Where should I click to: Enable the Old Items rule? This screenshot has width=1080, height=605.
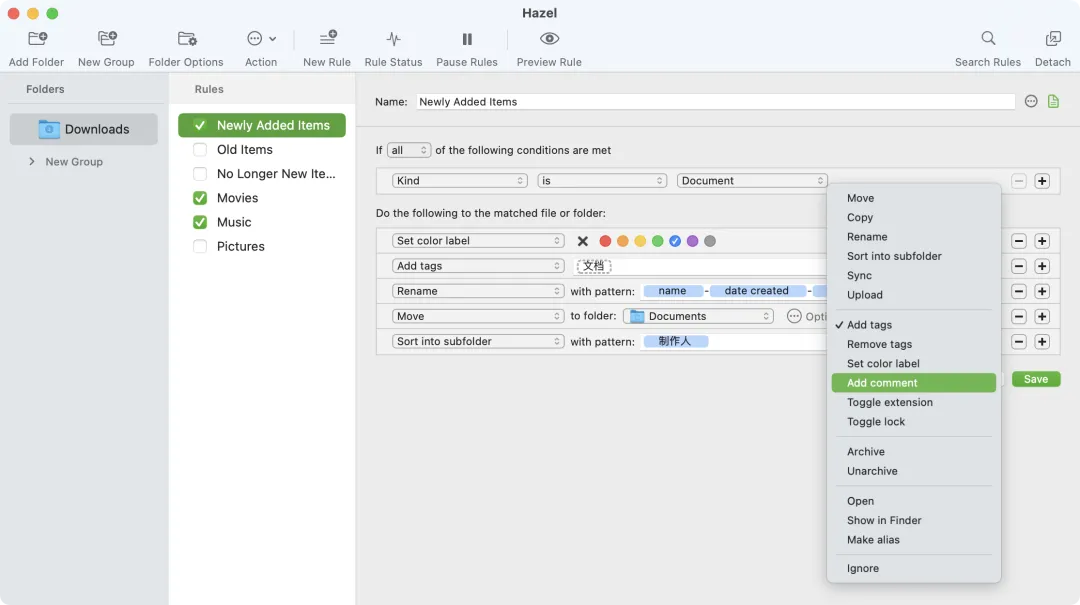200,150
